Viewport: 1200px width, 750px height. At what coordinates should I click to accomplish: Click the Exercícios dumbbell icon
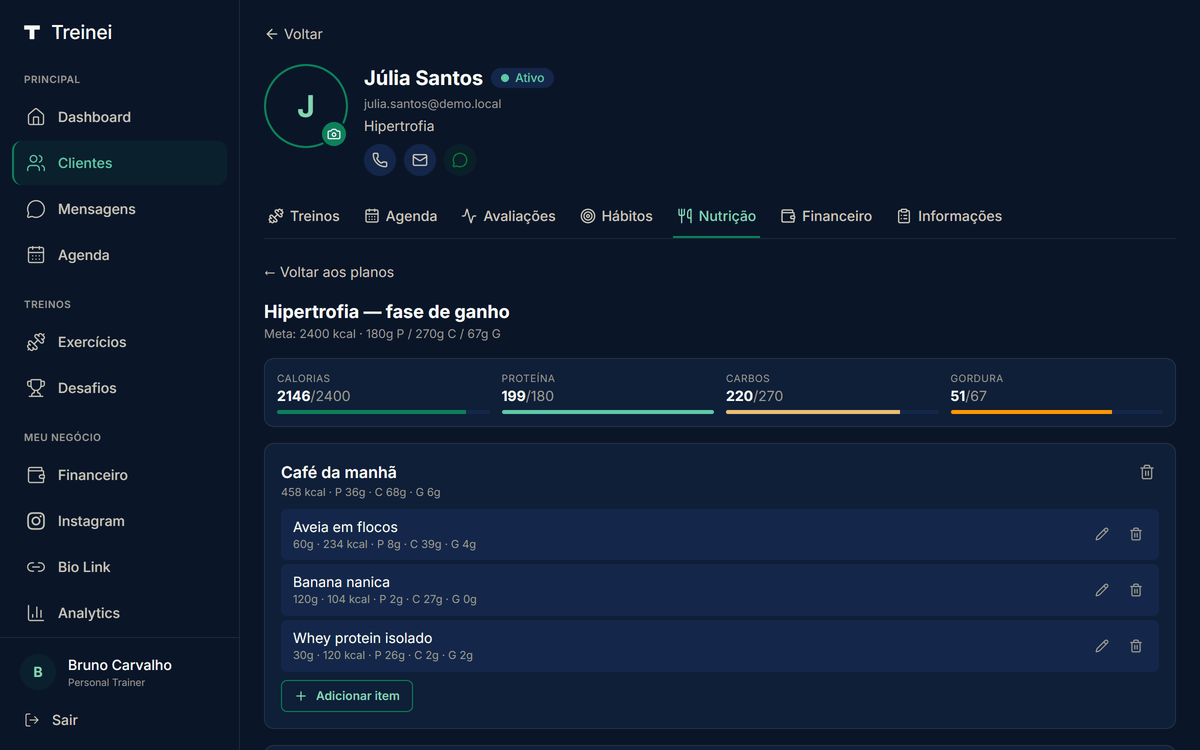(x=36, y=342)
